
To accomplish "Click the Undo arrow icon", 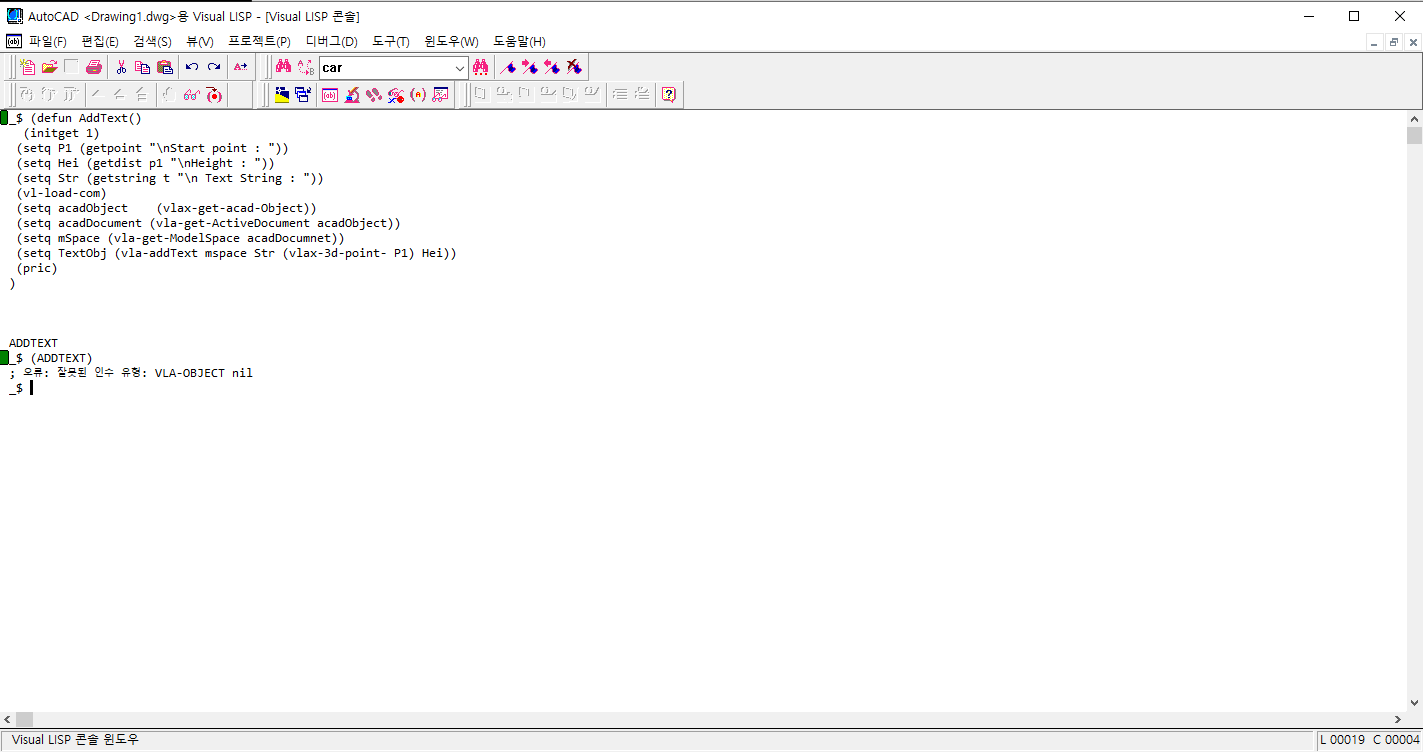I will 192,67.
